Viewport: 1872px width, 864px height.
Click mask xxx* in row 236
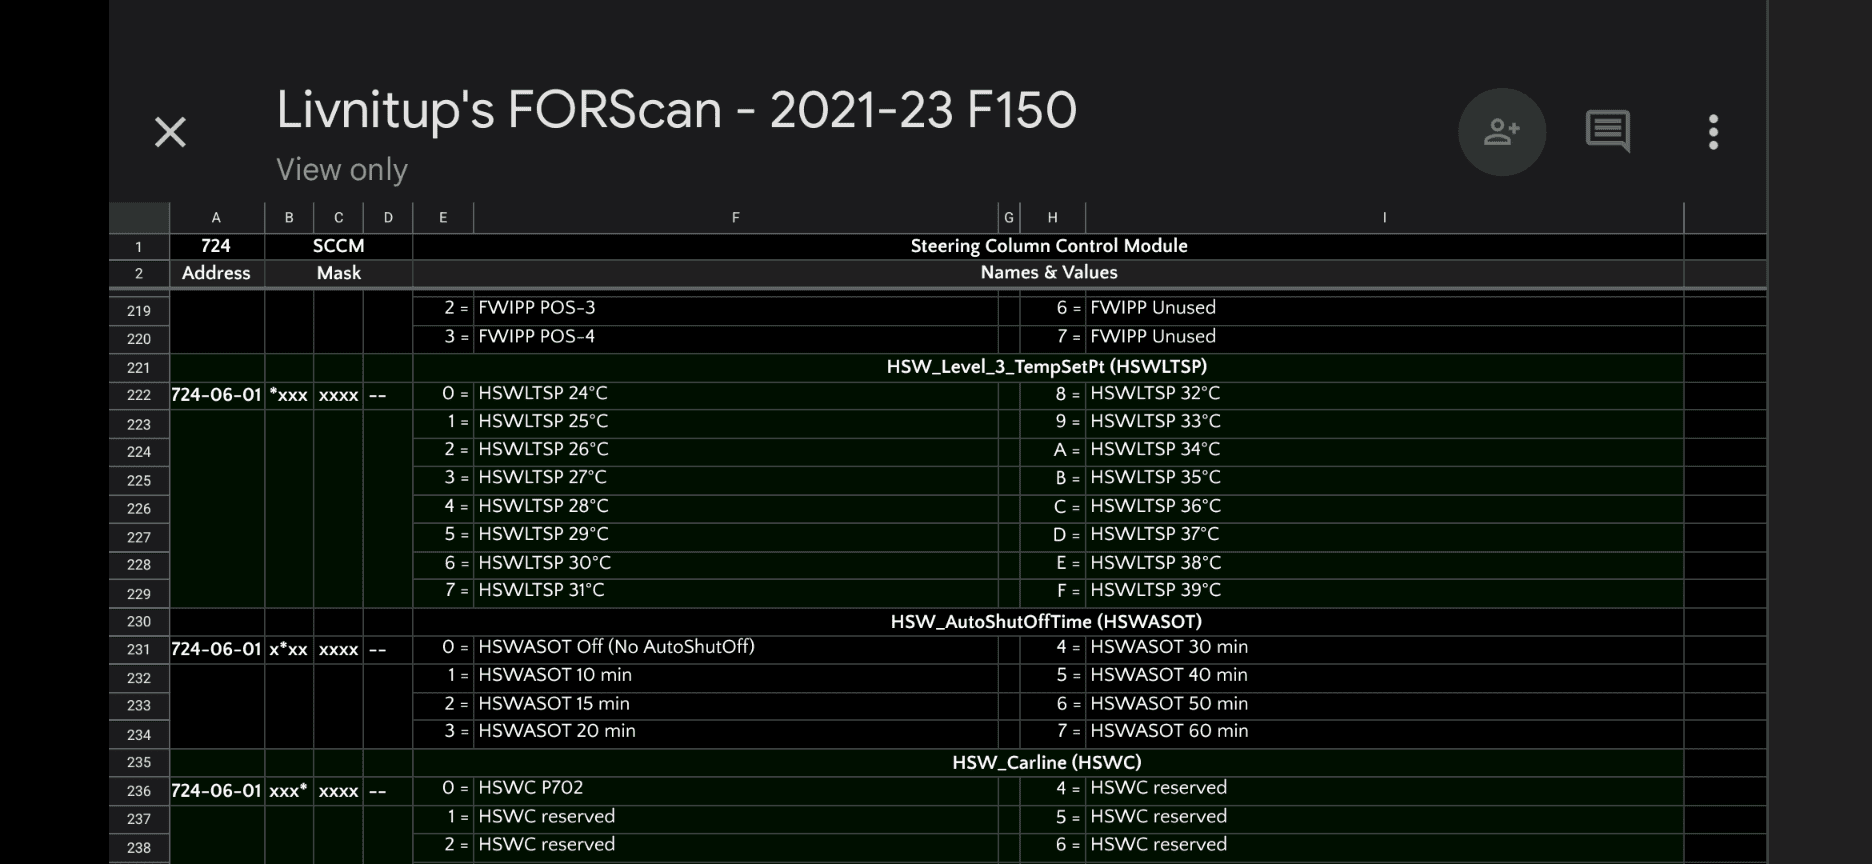(x=289, y=791)
